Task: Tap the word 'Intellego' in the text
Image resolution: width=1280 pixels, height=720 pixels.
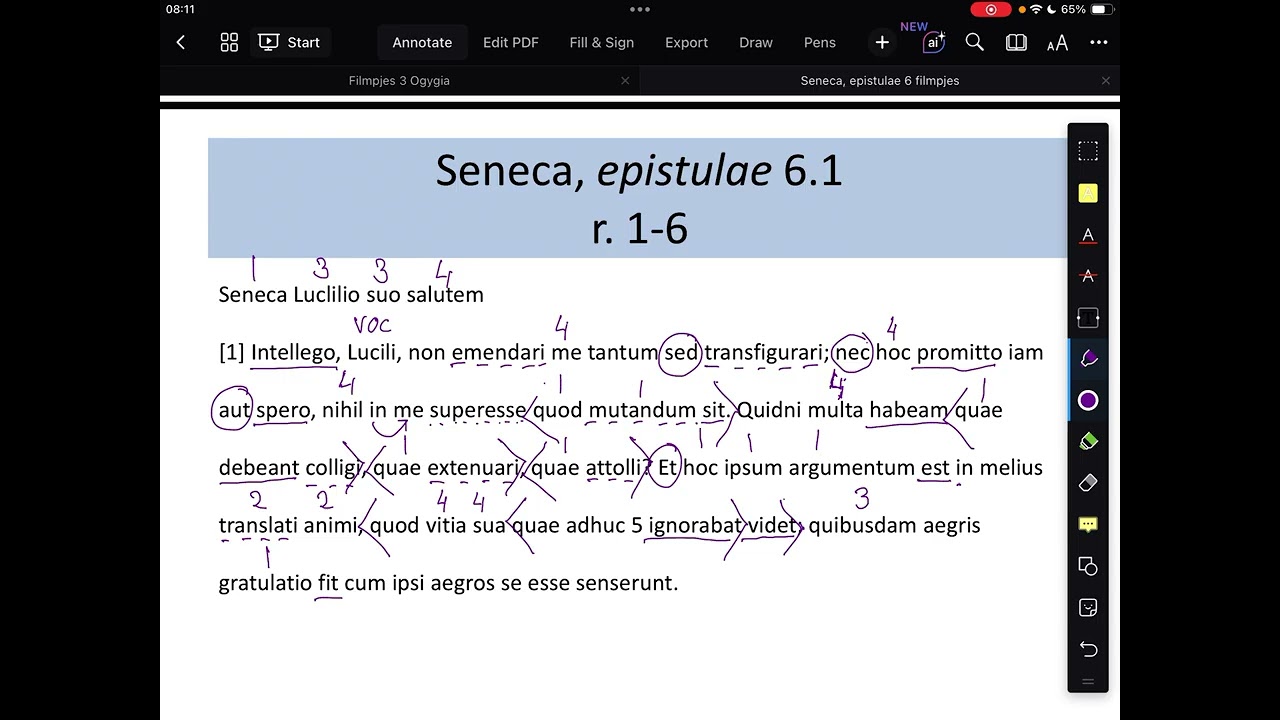Action: tap(293, 352)
